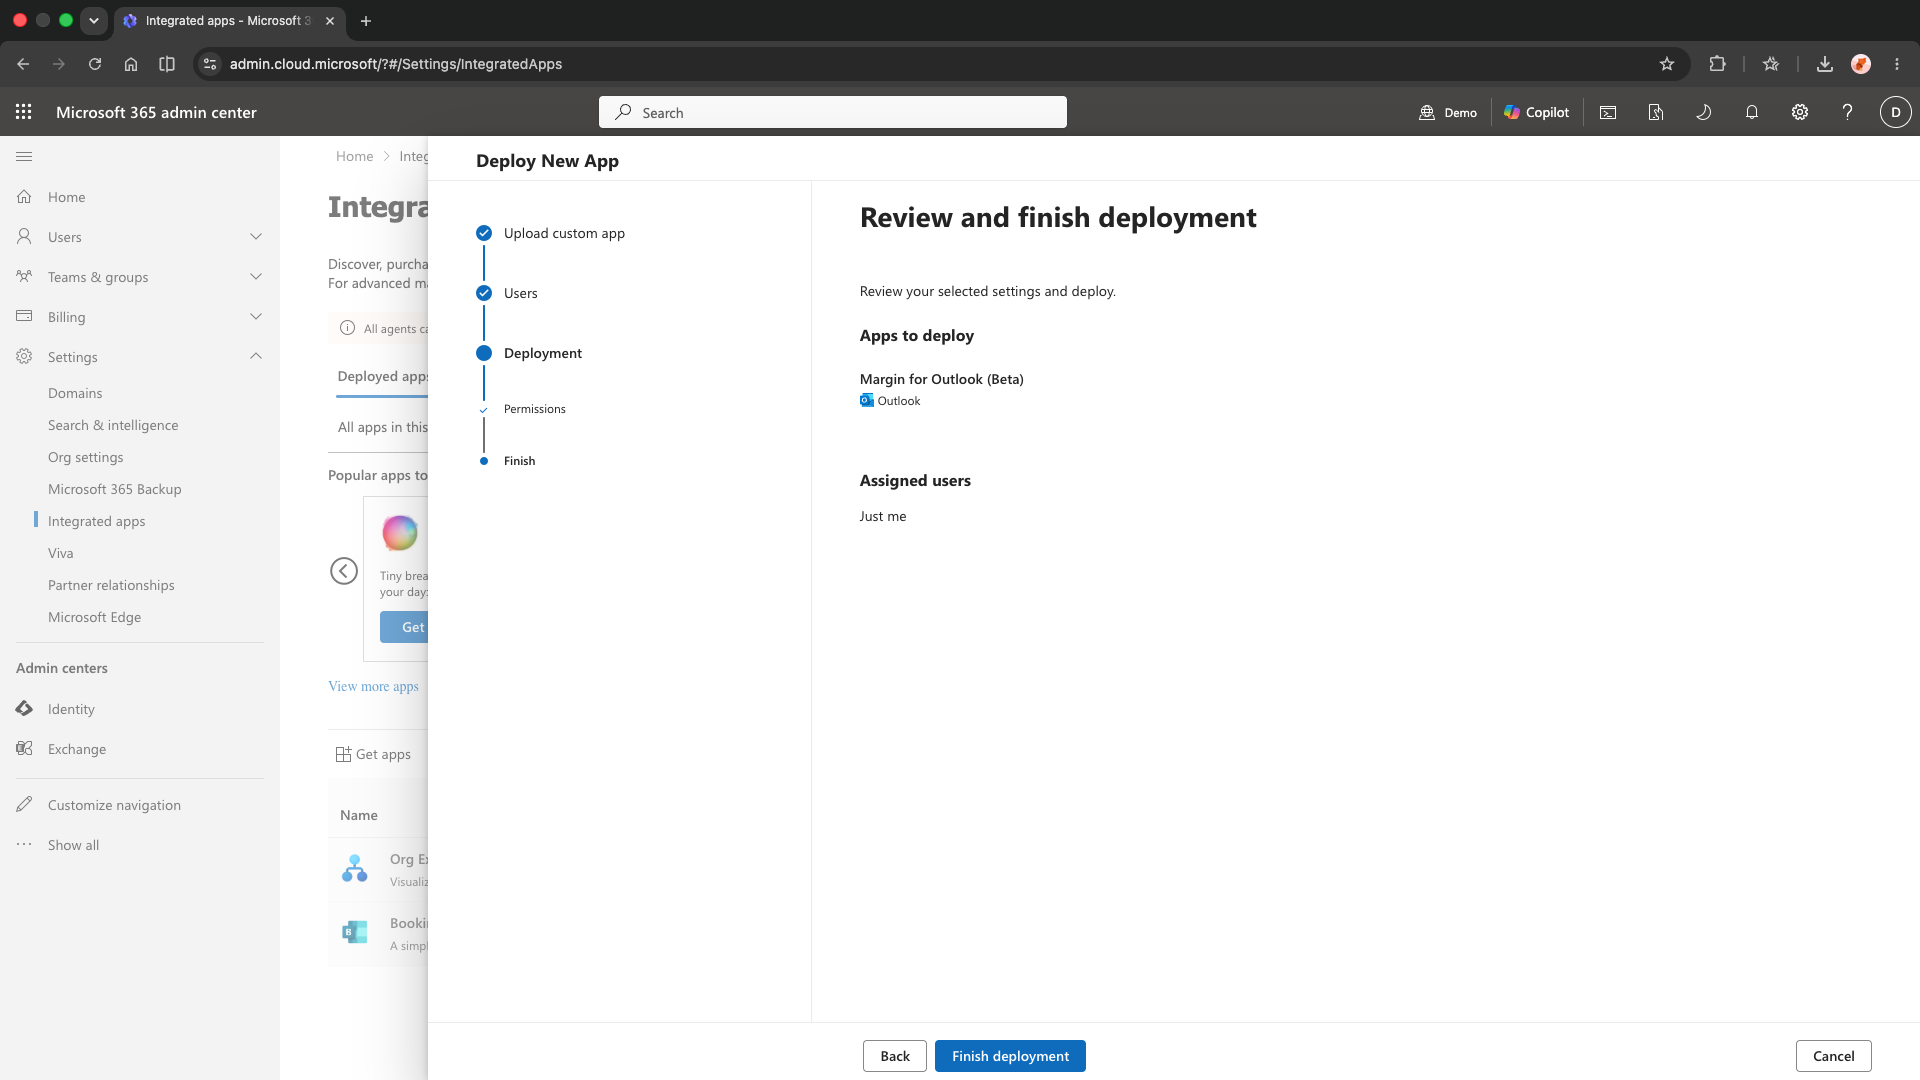Select Integrated apps in navigation

(97, 521)
